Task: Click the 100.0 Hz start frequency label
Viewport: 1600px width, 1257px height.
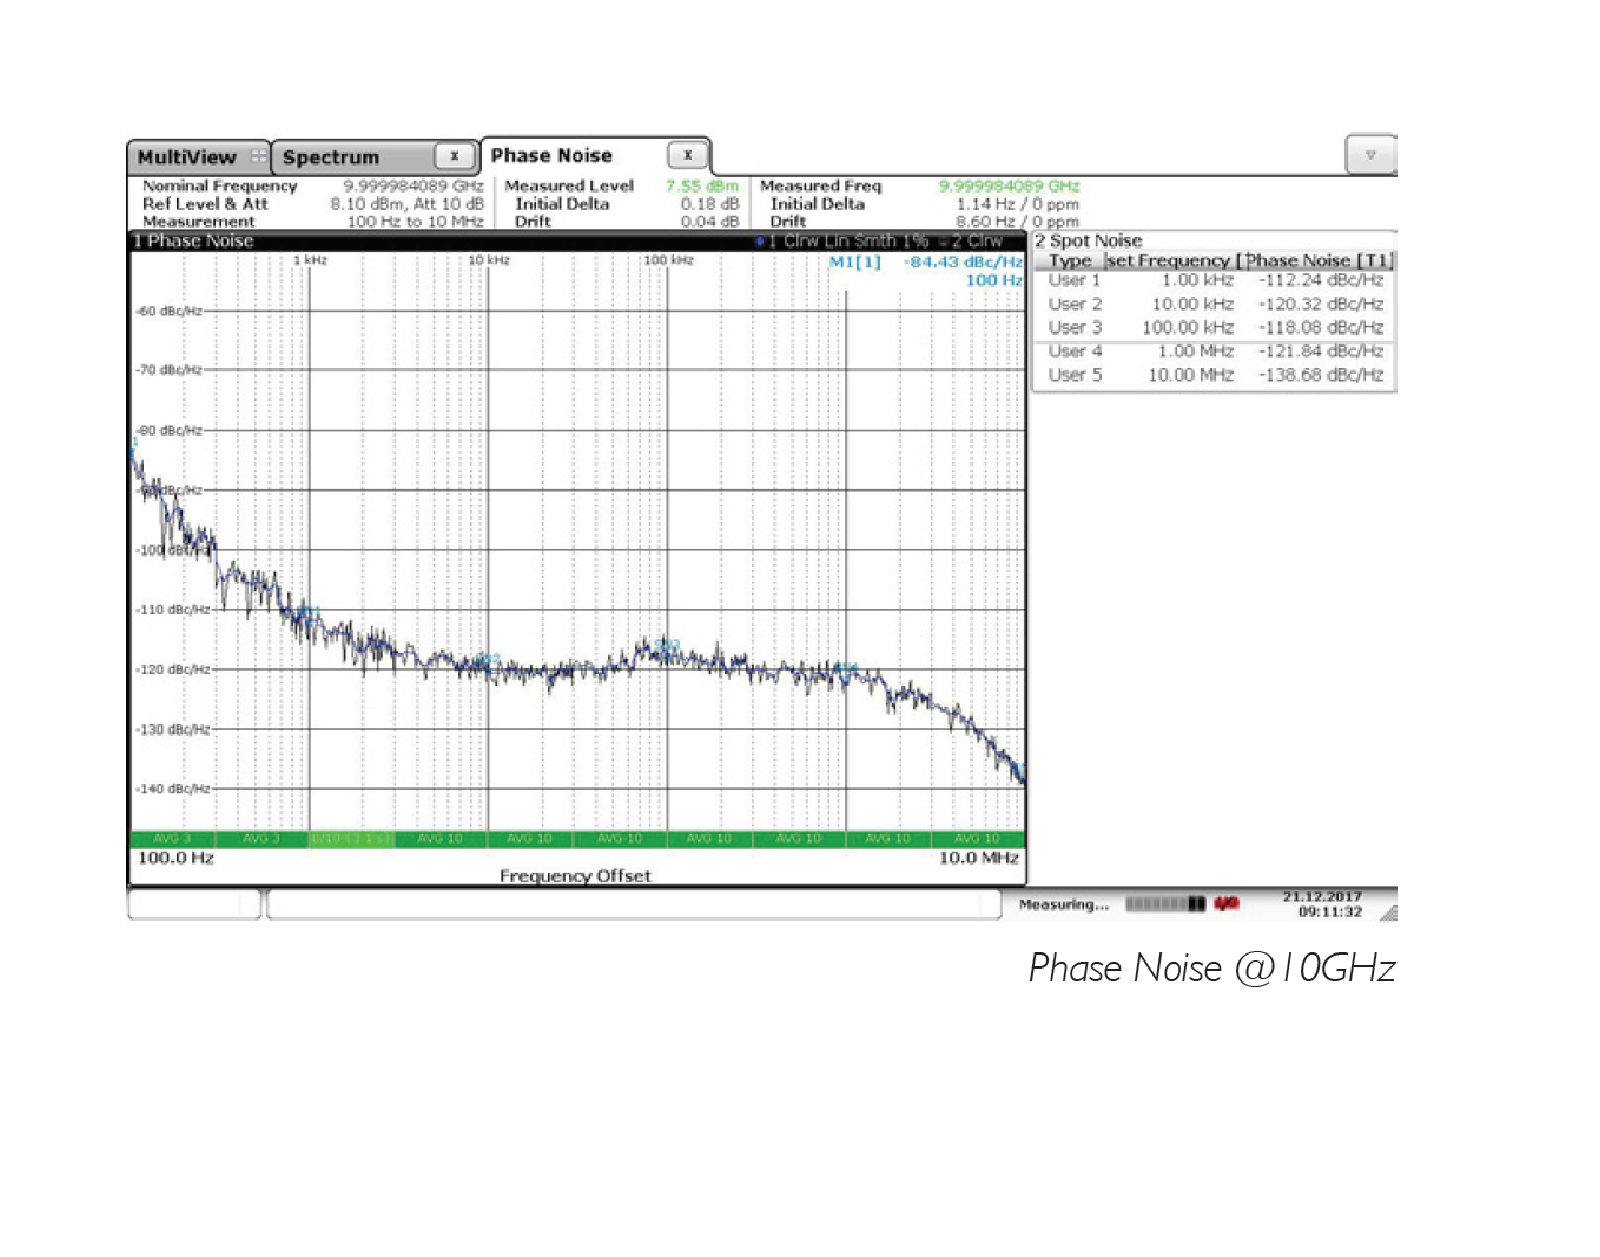Action: [176, 858]
